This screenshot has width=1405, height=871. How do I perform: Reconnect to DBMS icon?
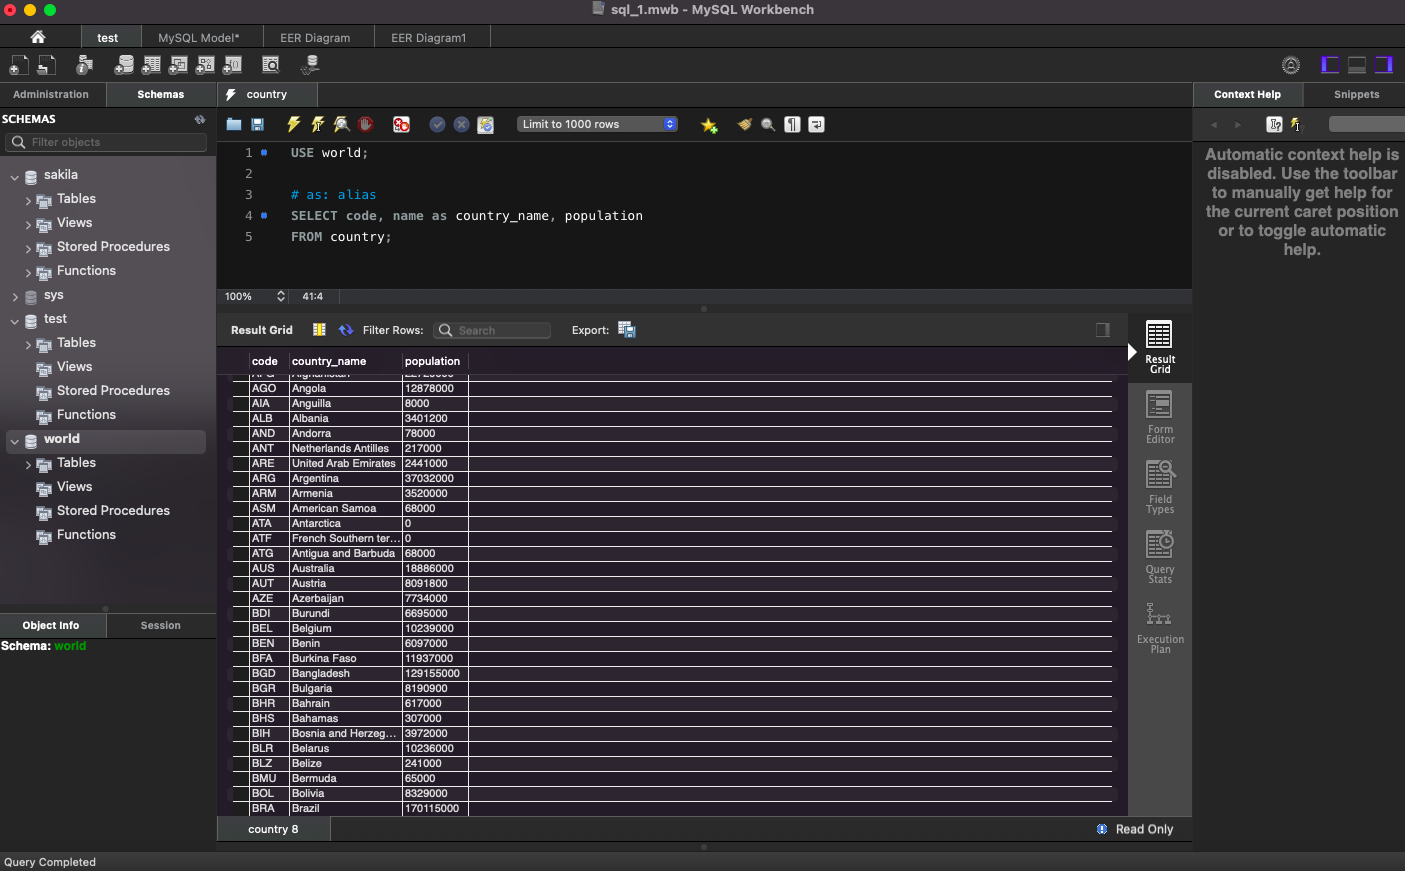click(x=310, y=65)
